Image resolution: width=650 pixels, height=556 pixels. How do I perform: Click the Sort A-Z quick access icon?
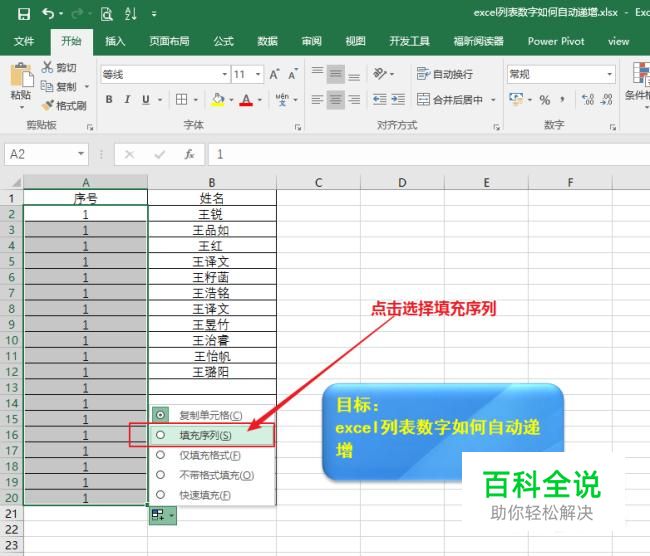point(131,14)
